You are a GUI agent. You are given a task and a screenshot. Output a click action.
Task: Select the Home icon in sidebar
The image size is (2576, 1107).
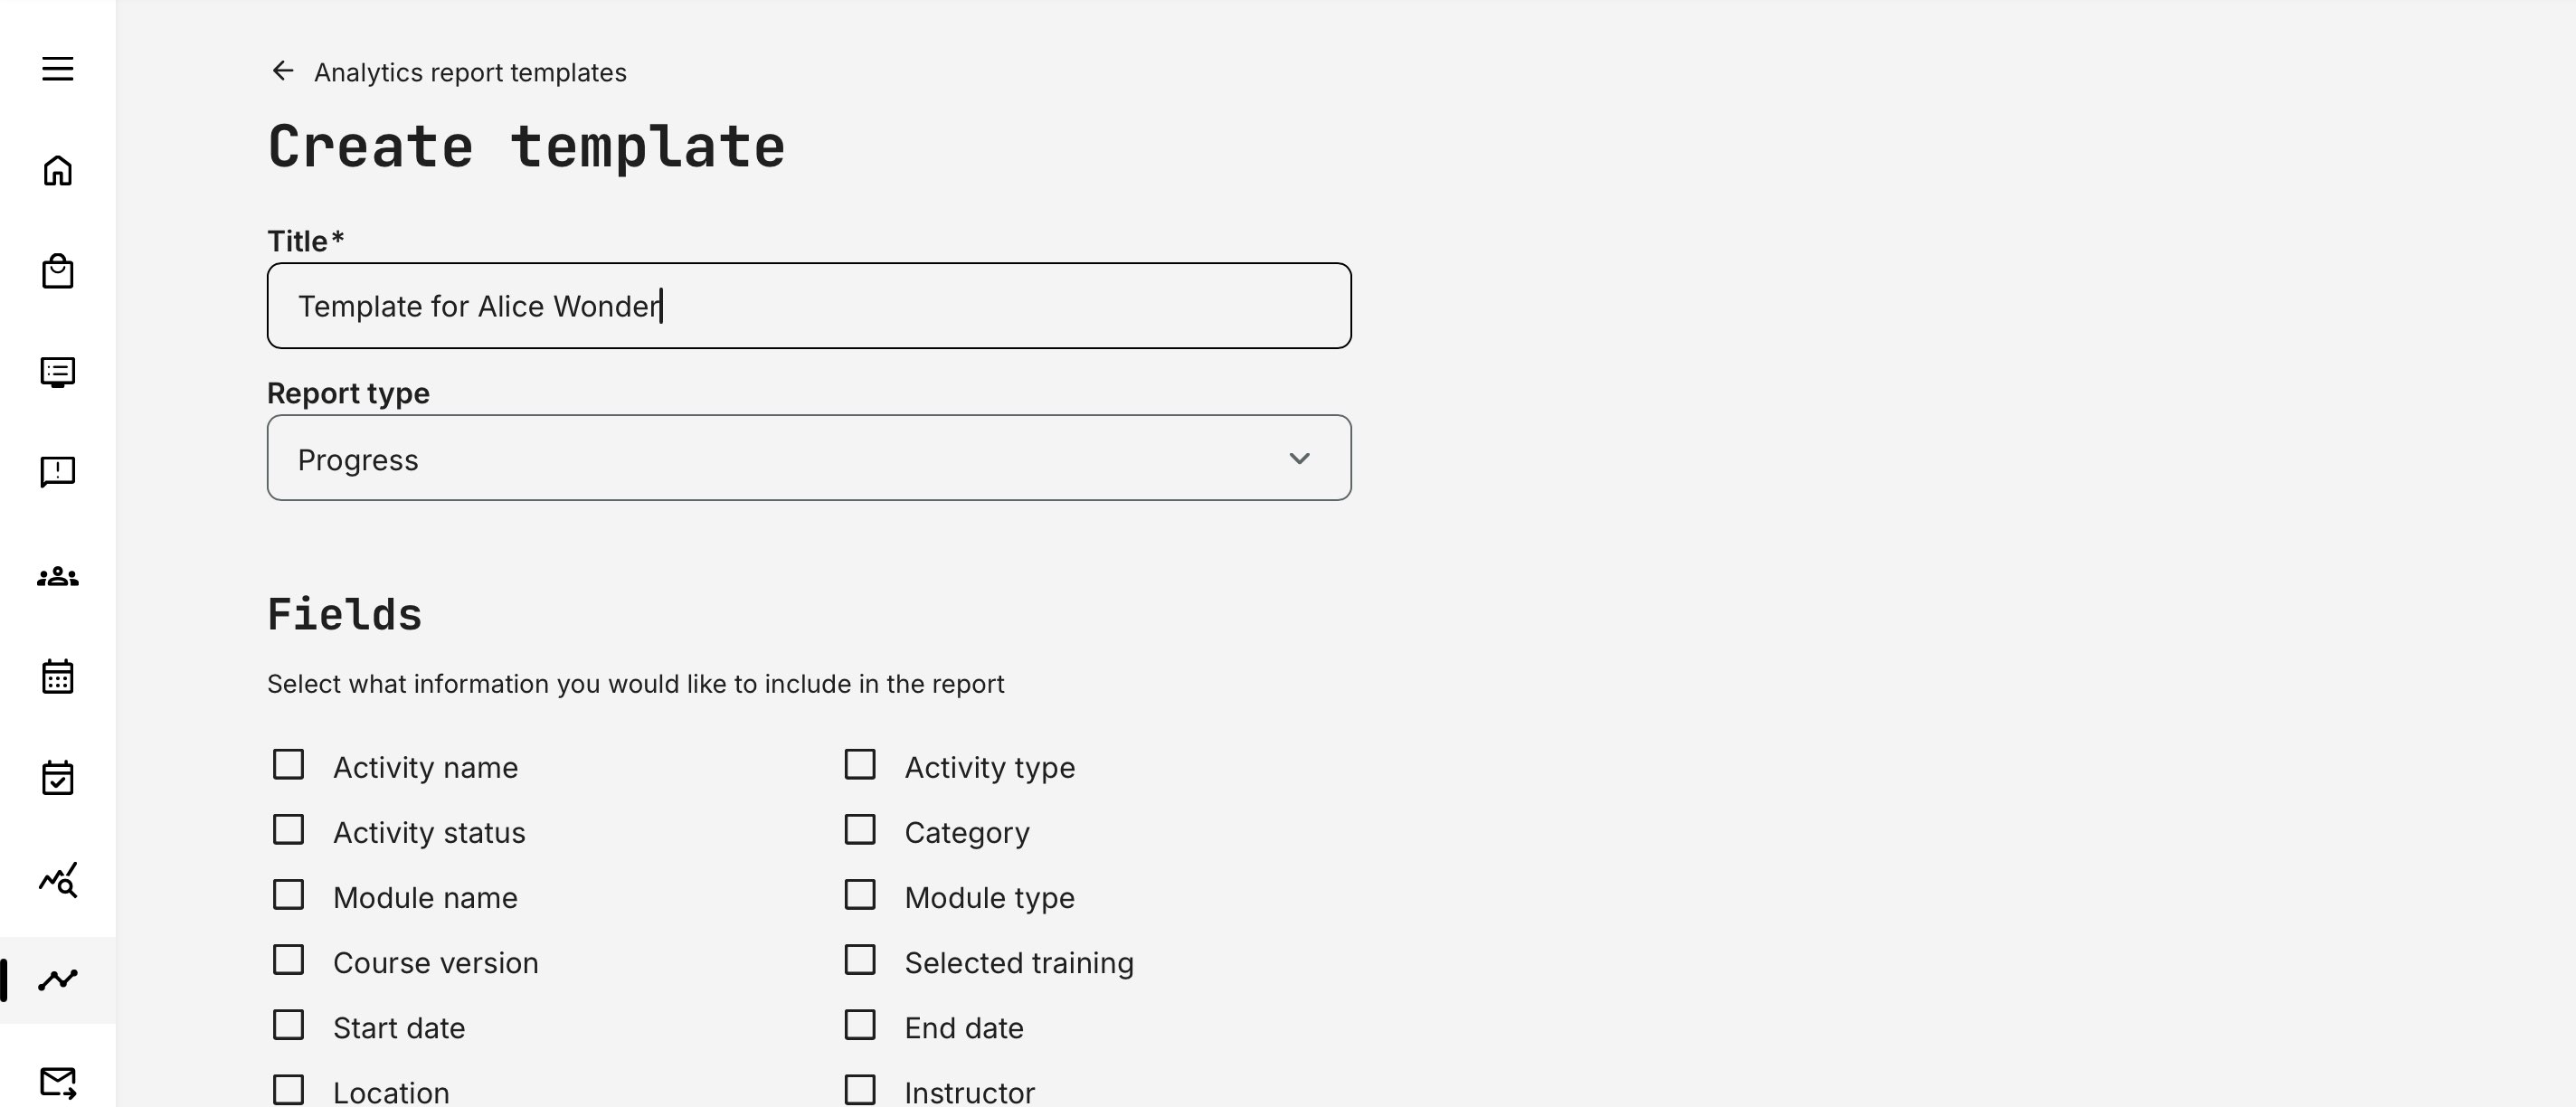click(58, 171)
